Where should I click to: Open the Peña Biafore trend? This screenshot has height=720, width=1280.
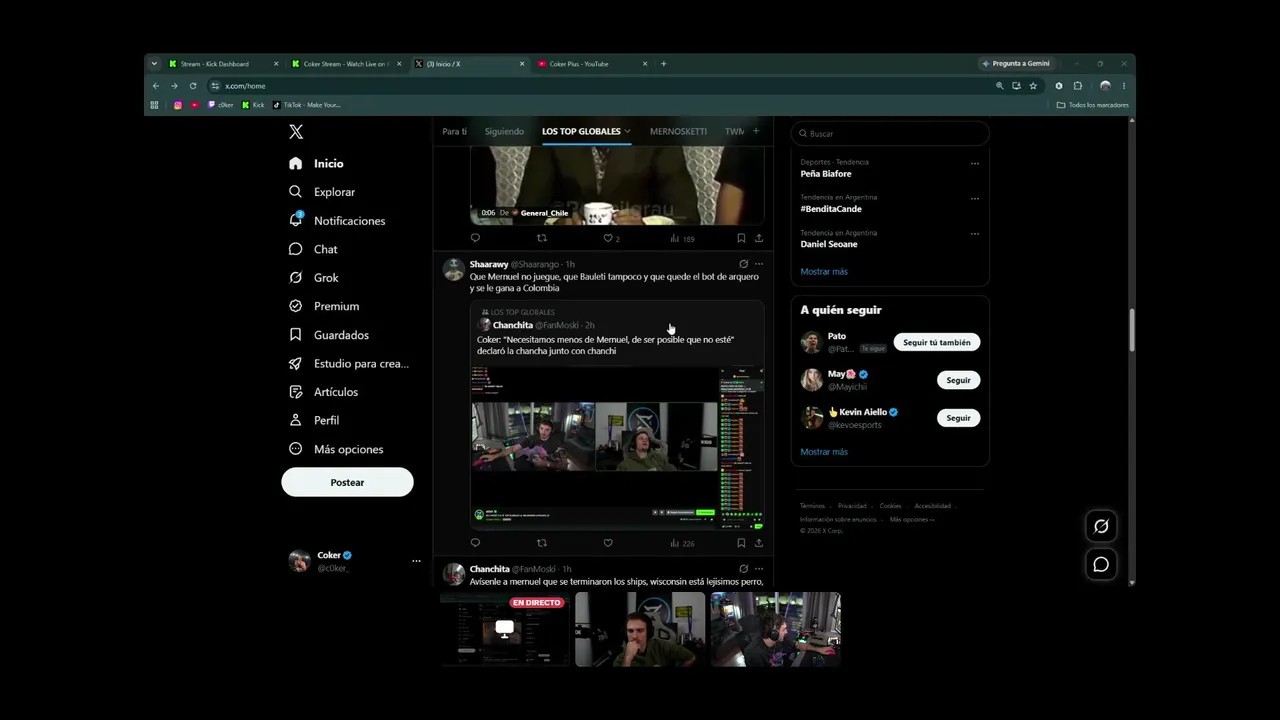coord(826,174)
